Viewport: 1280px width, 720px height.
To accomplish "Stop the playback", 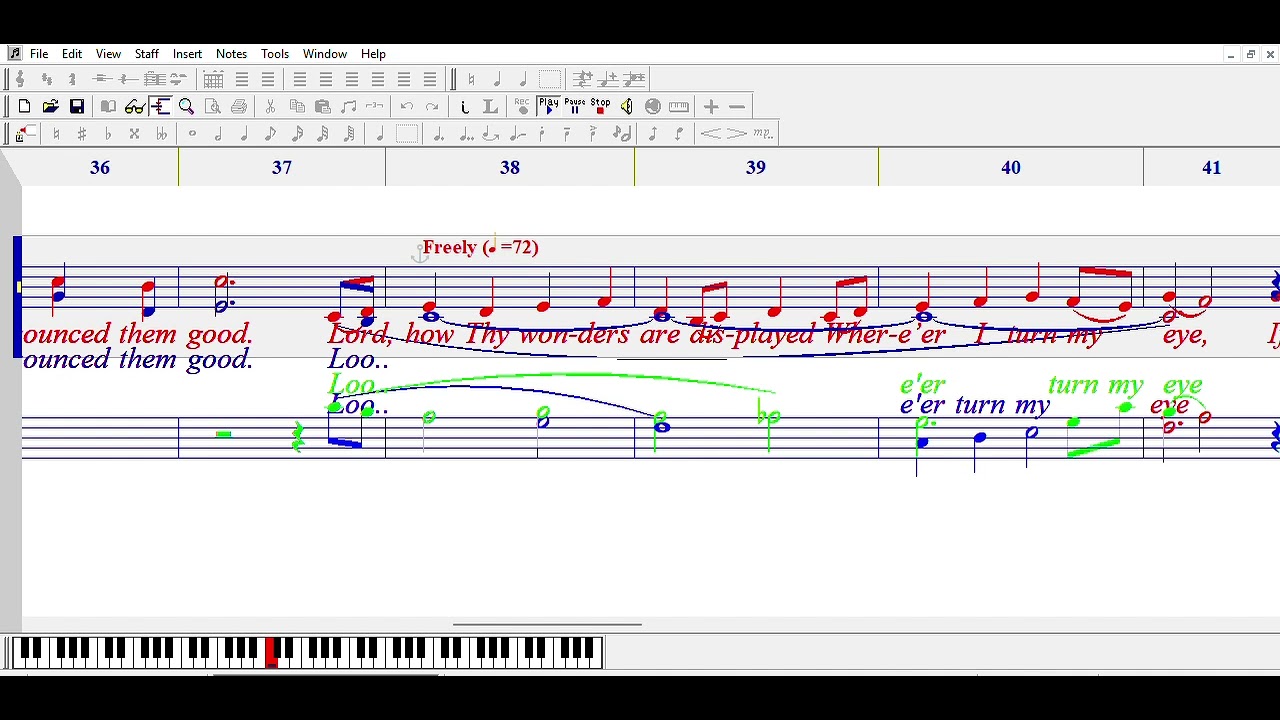I will point(600,106).
